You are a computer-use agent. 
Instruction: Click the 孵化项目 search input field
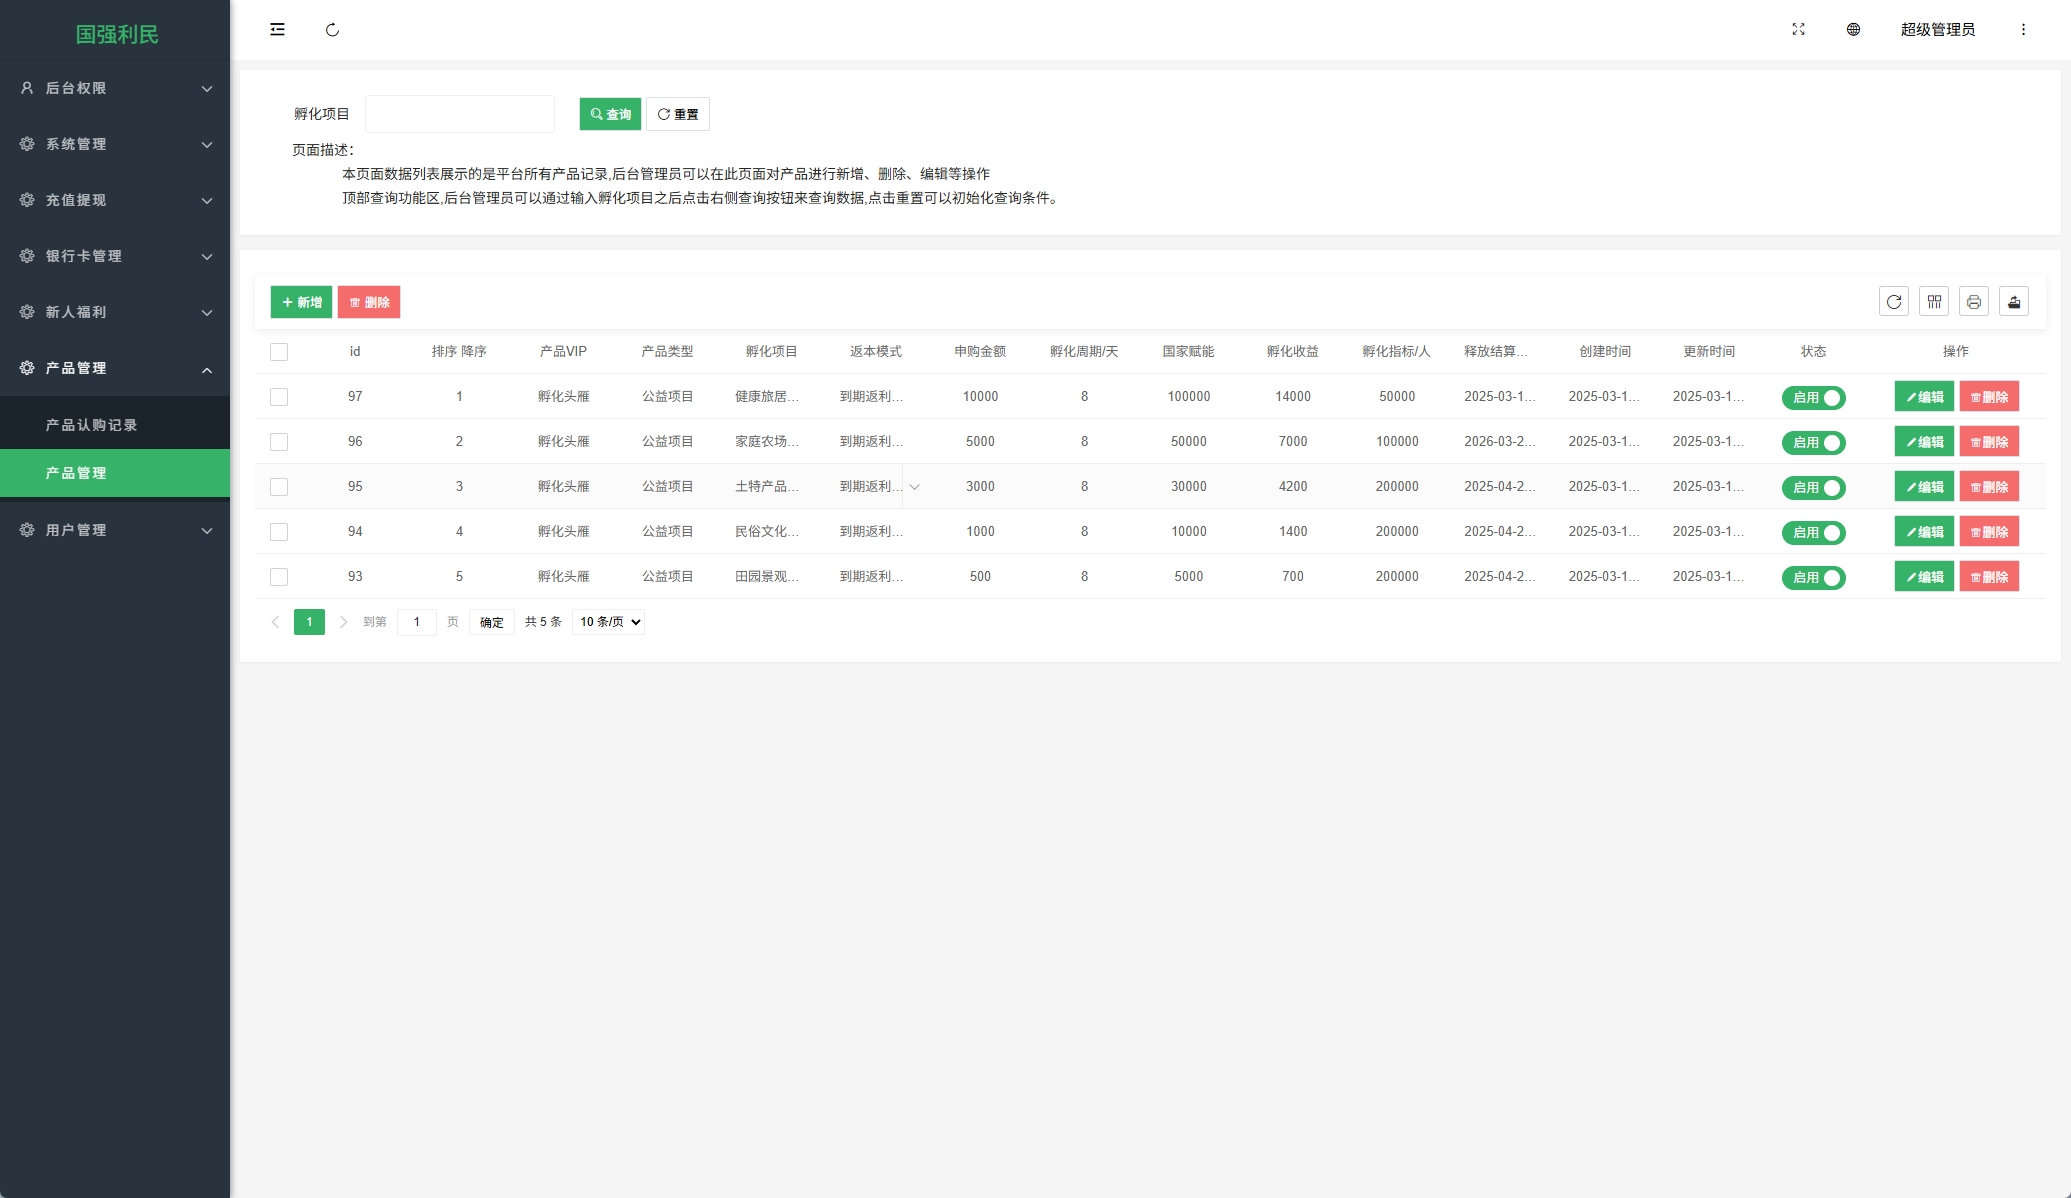(x=460, y=114)
